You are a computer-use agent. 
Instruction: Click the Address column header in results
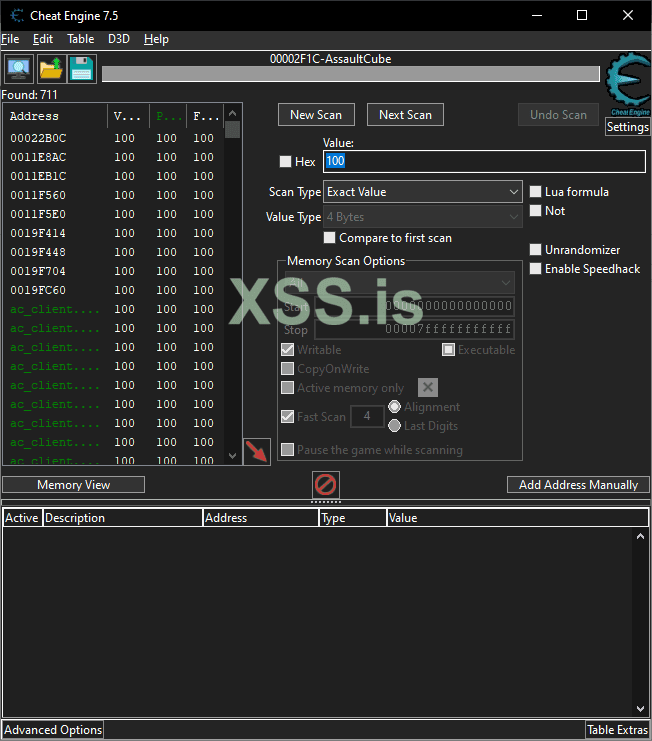click(x=56, y=116)
